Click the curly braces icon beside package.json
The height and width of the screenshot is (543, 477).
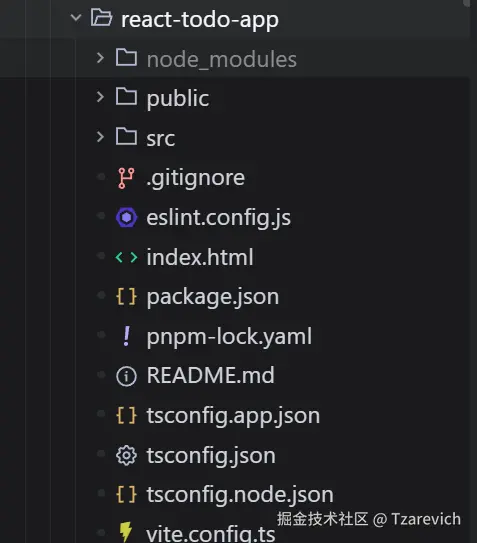[x=126, y=297]
